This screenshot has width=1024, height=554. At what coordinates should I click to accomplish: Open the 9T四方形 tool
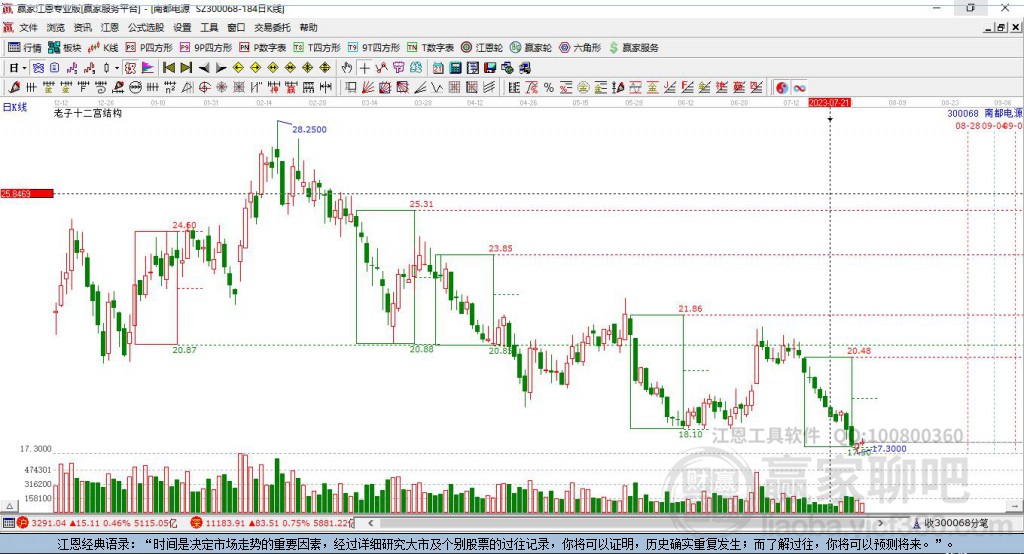click(374, 48)
